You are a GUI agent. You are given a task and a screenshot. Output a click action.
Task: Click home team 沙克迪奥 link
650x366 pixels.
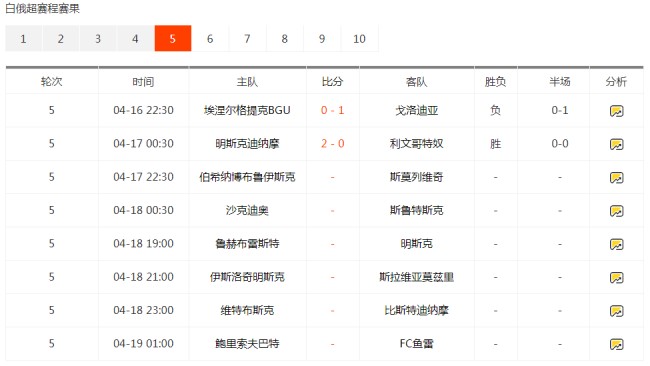pyautogui.click(x=247, y=210)
